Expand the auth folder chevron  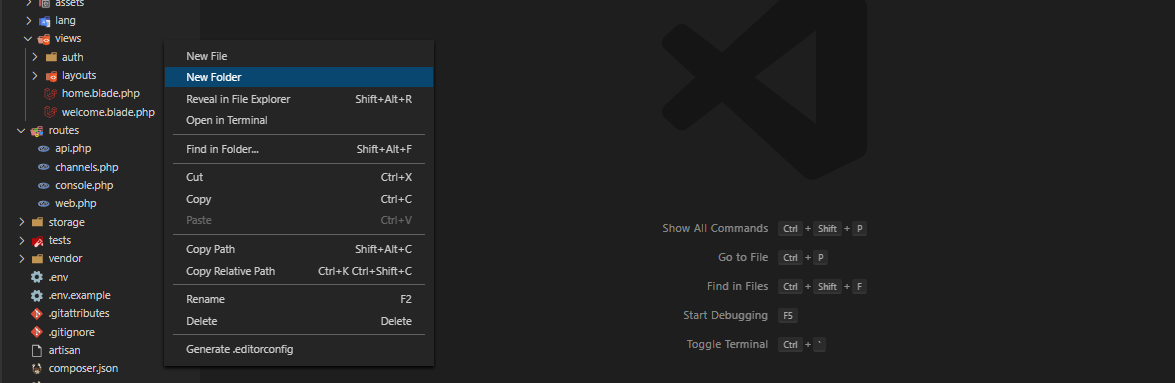click(x=35, y=57)
